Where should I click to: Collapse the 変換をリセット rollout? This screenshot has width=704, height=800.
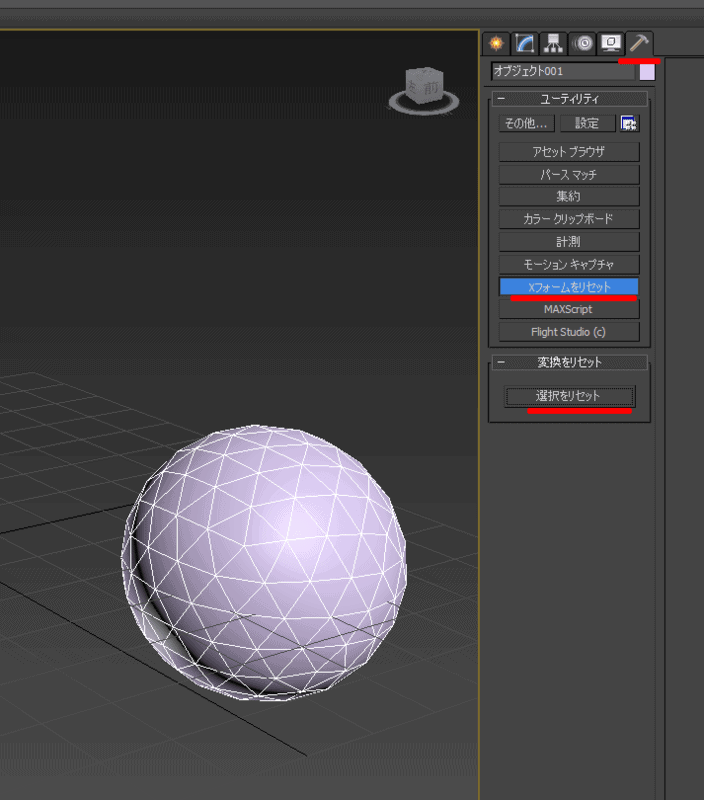coord(501,362)
